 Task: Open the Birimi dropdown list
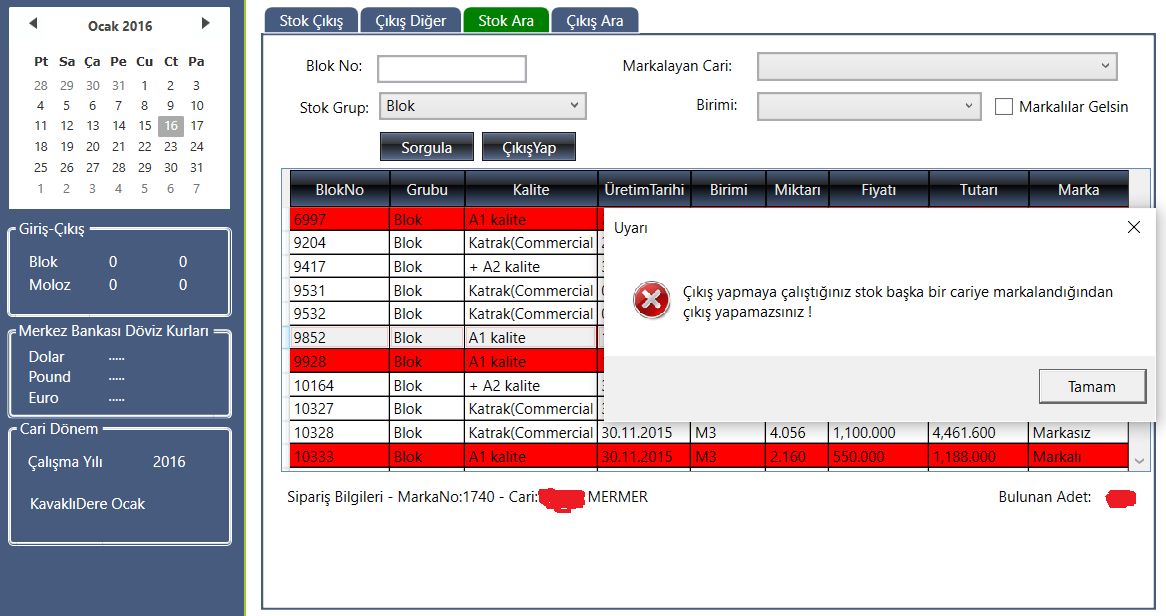[868, 106]
